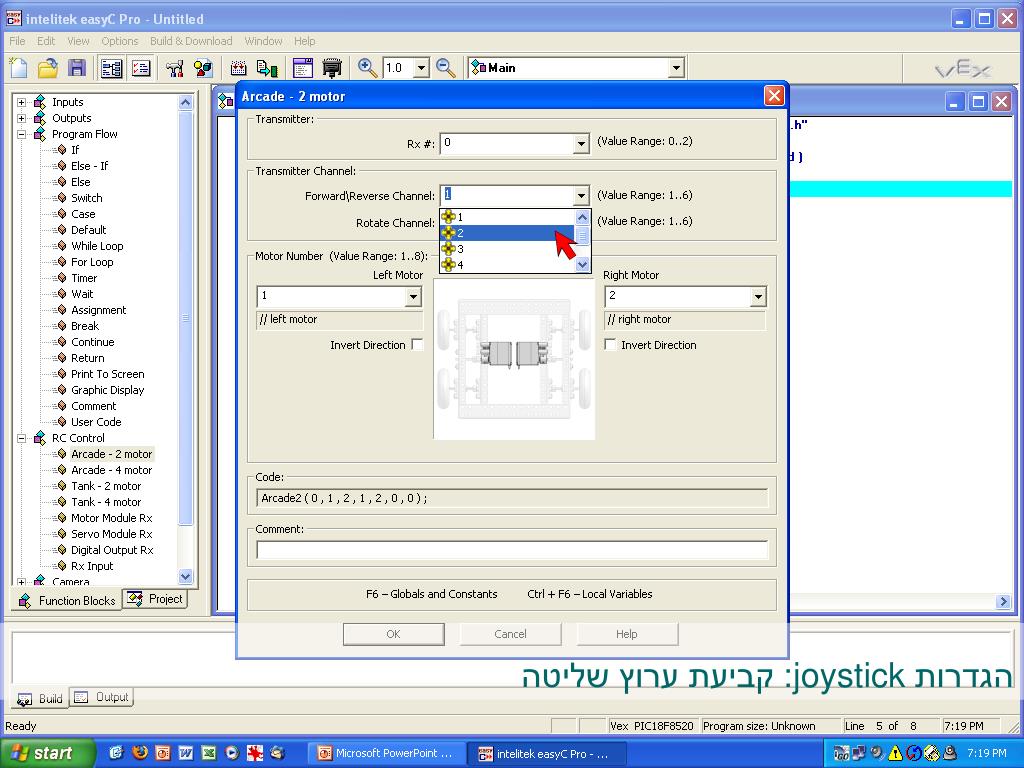Click the serial port connector toolbar icon
Viewport: 1024px width, 768px height.
click(332, 68)
